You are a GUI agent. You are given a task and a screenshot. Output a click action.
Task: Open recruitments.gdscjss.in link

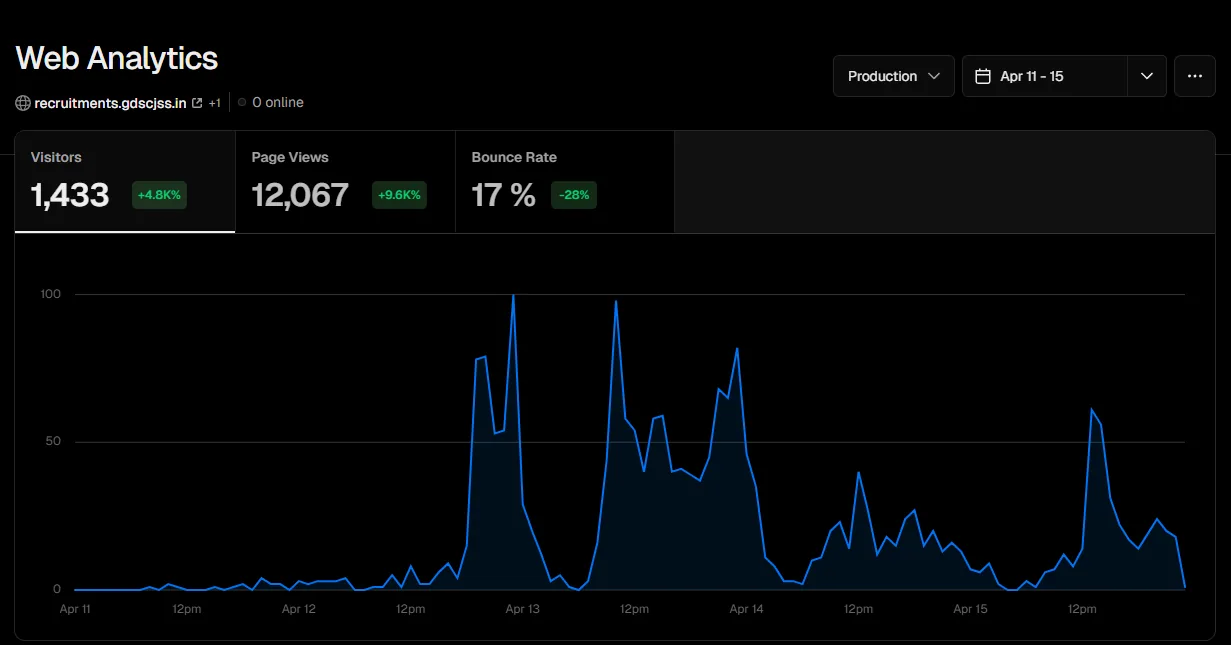[110, 103]
